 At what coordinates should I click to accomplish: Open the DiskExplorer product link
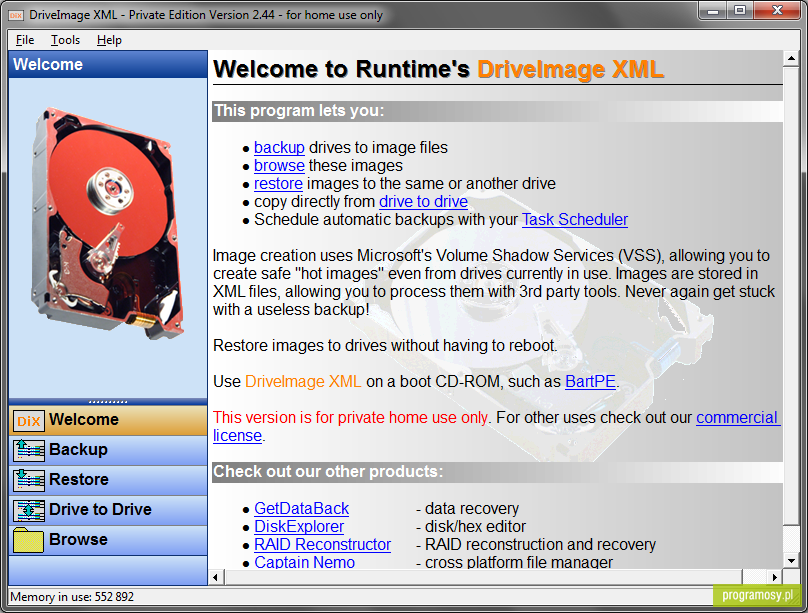[299, 526]
